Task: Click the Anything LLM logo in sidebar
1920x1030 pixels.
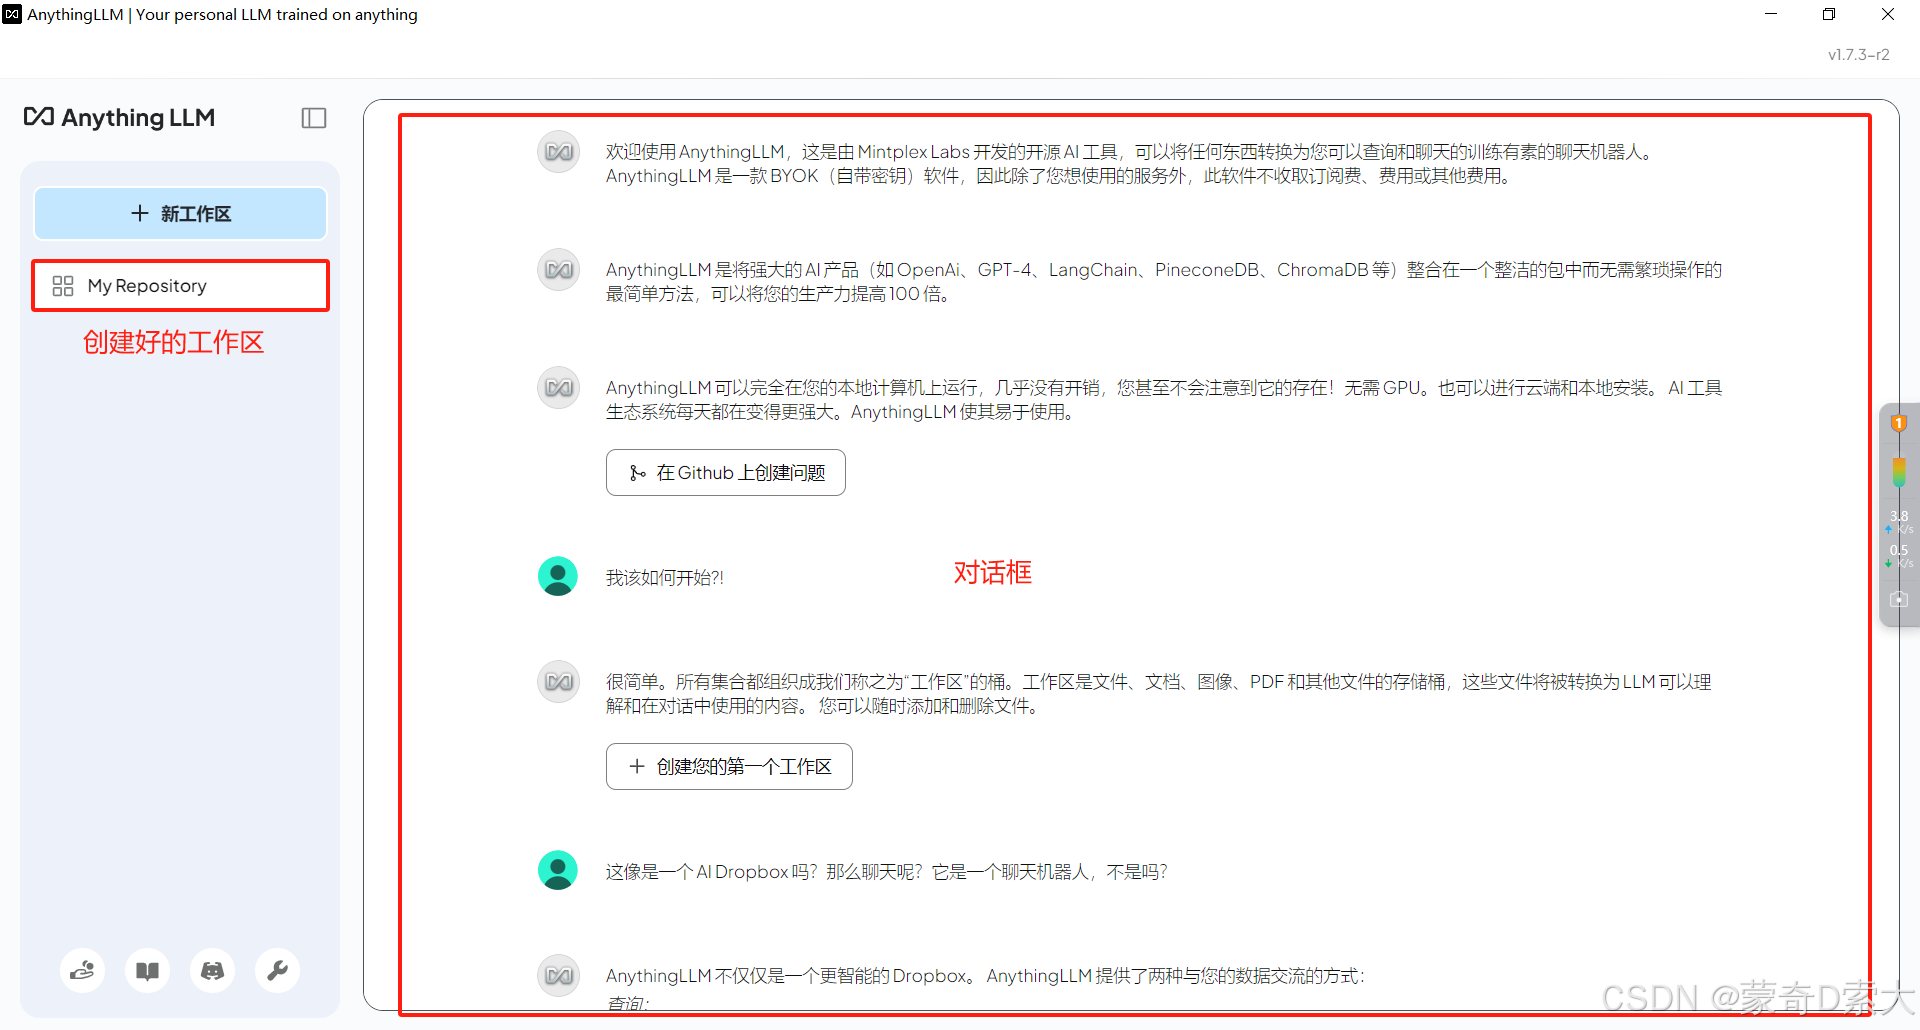Action: (x=119, y=118)
